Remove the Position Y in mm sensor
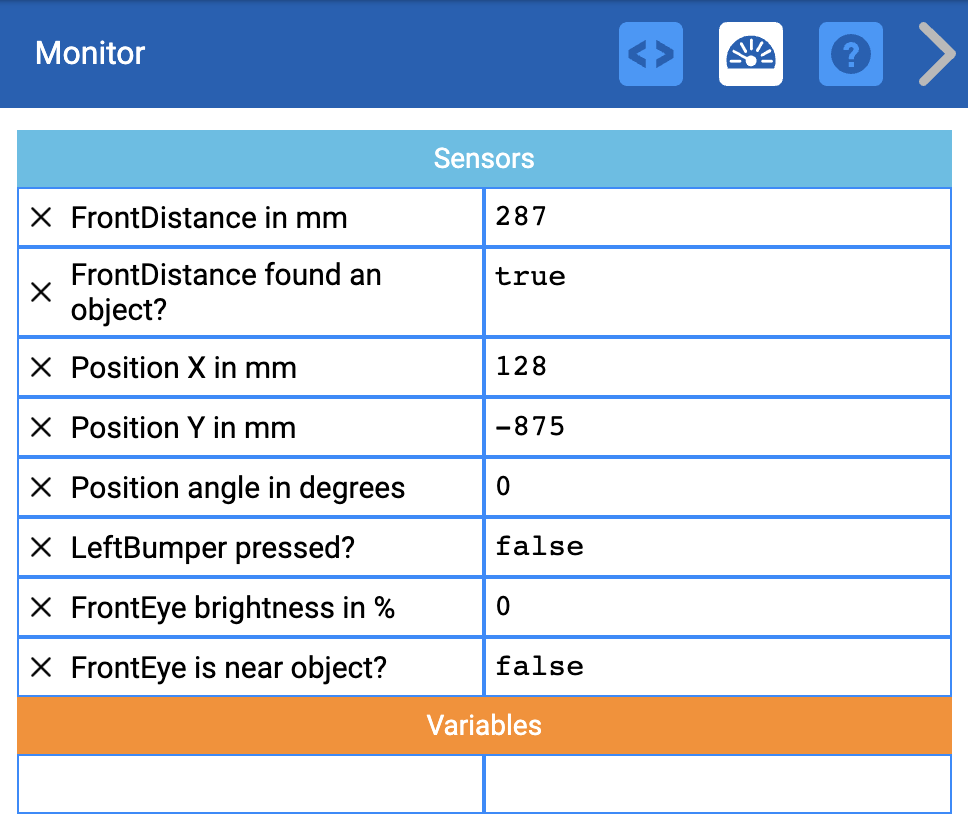The height and width of the screenshot is (834, 968). click(41, 427)
